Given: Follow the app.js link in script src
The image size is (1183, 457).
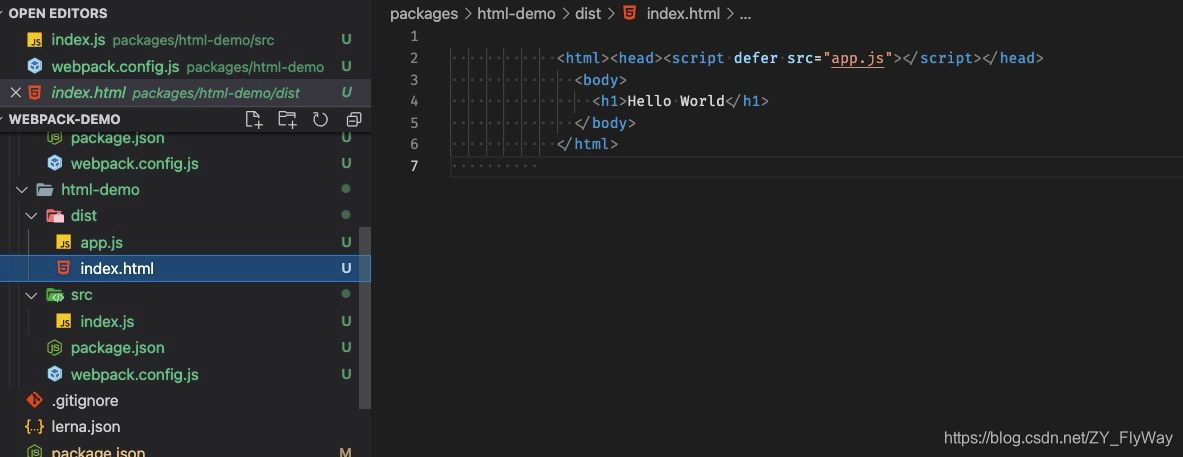Looking at the screenshot, I should (857, 59).
